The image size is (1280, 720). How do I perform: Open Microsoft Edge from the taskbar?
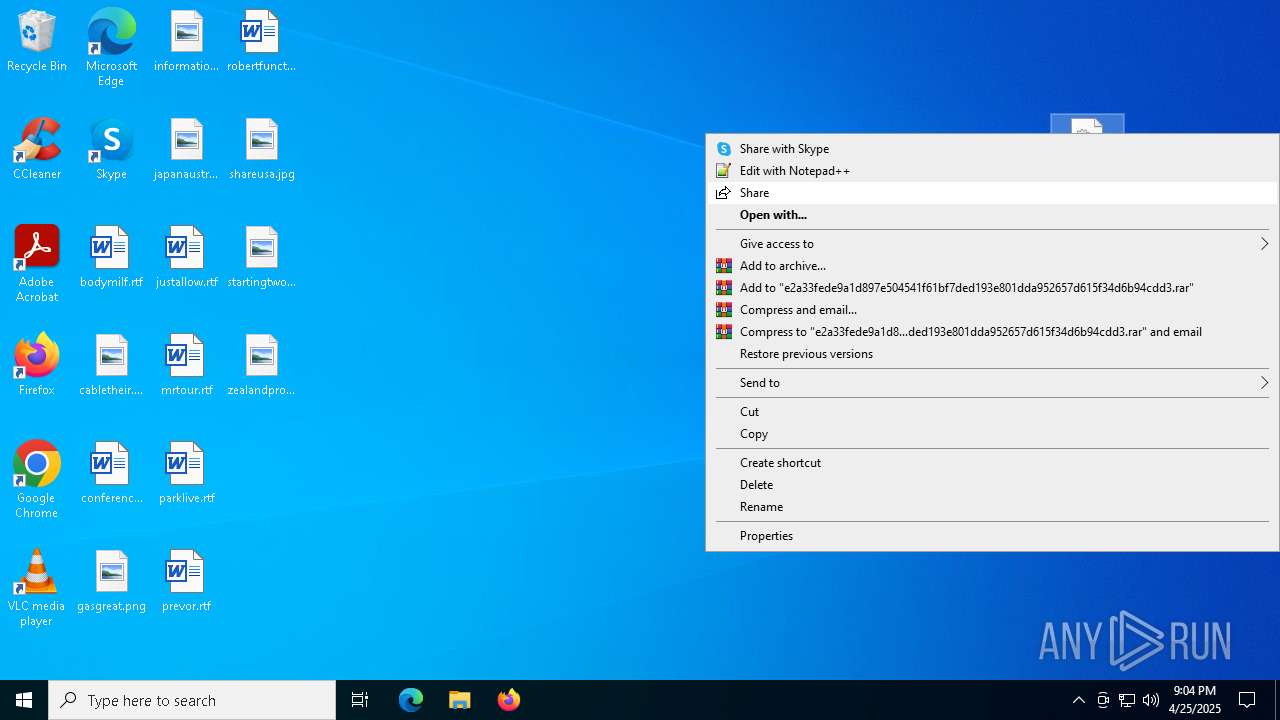(411, 700)
